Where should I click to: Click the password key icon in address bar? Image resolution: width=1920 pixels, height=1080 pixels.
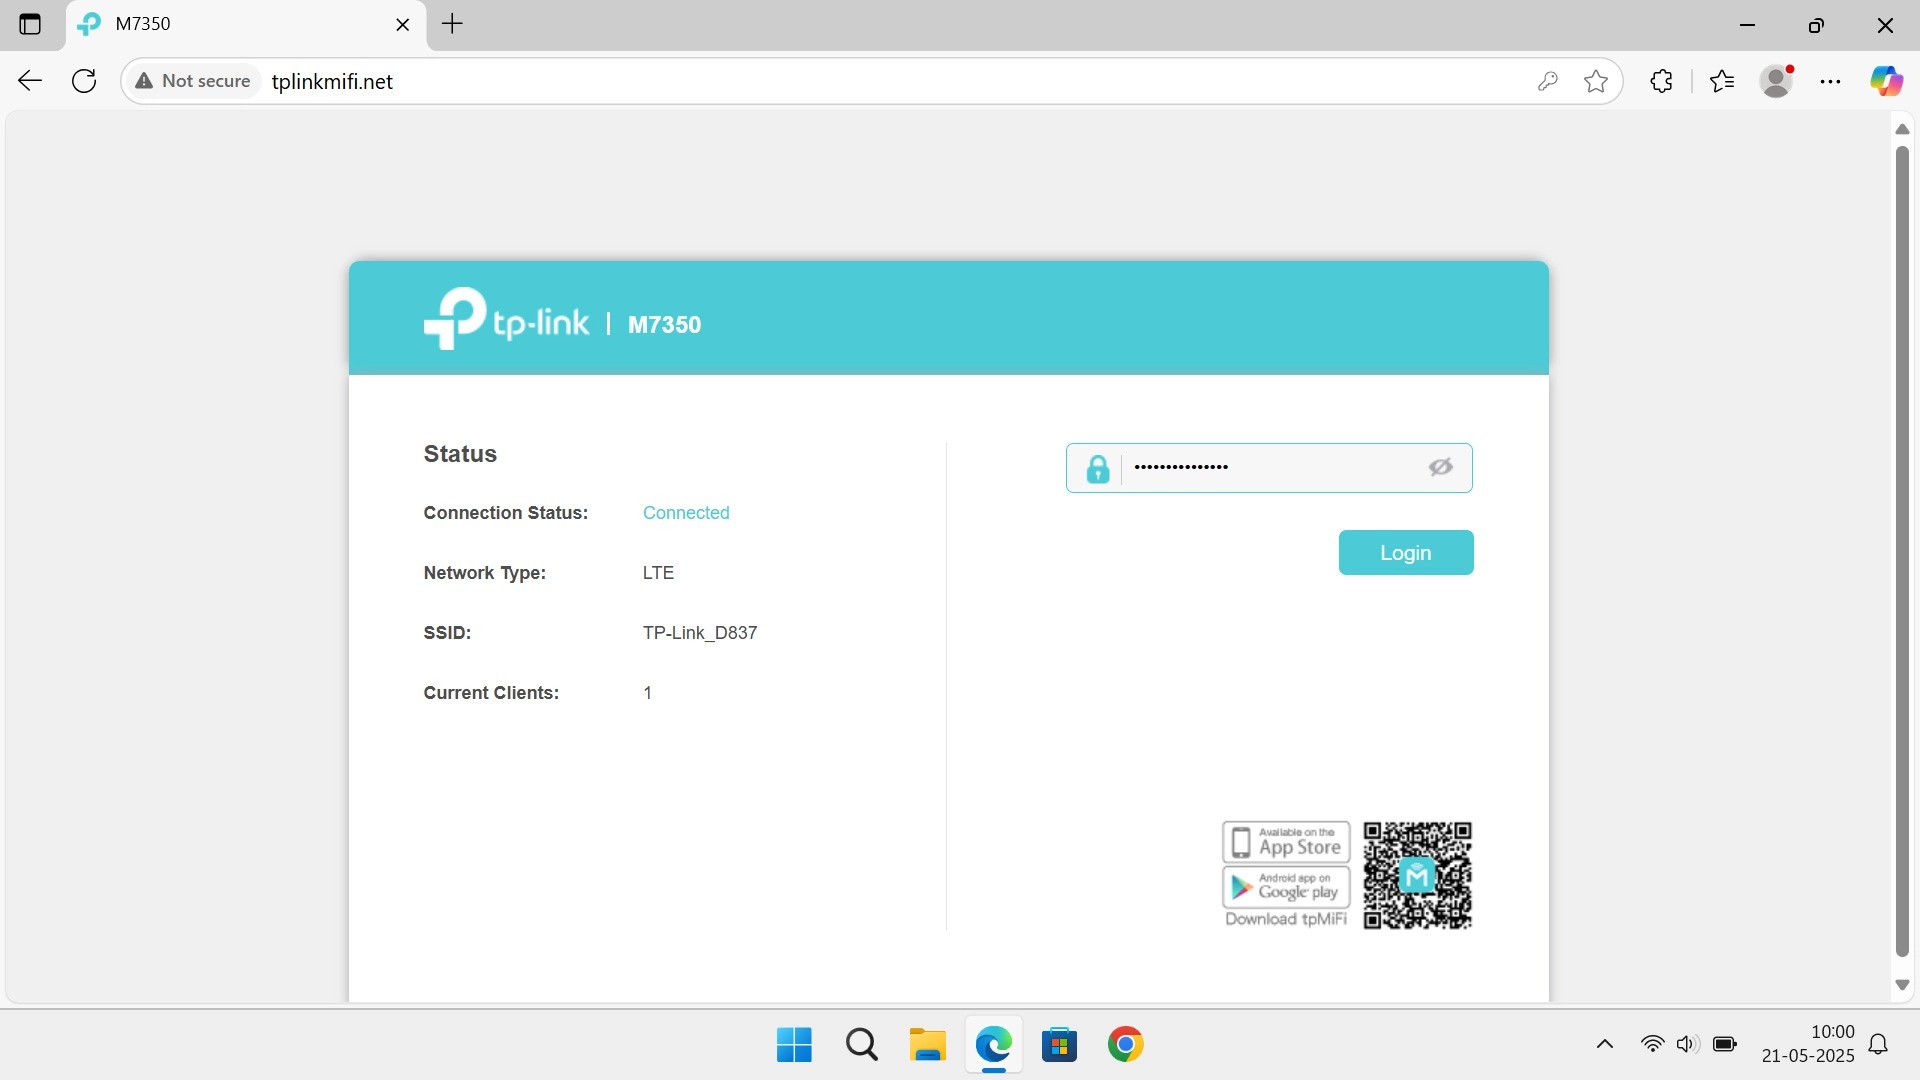[x=1548, y=81]
